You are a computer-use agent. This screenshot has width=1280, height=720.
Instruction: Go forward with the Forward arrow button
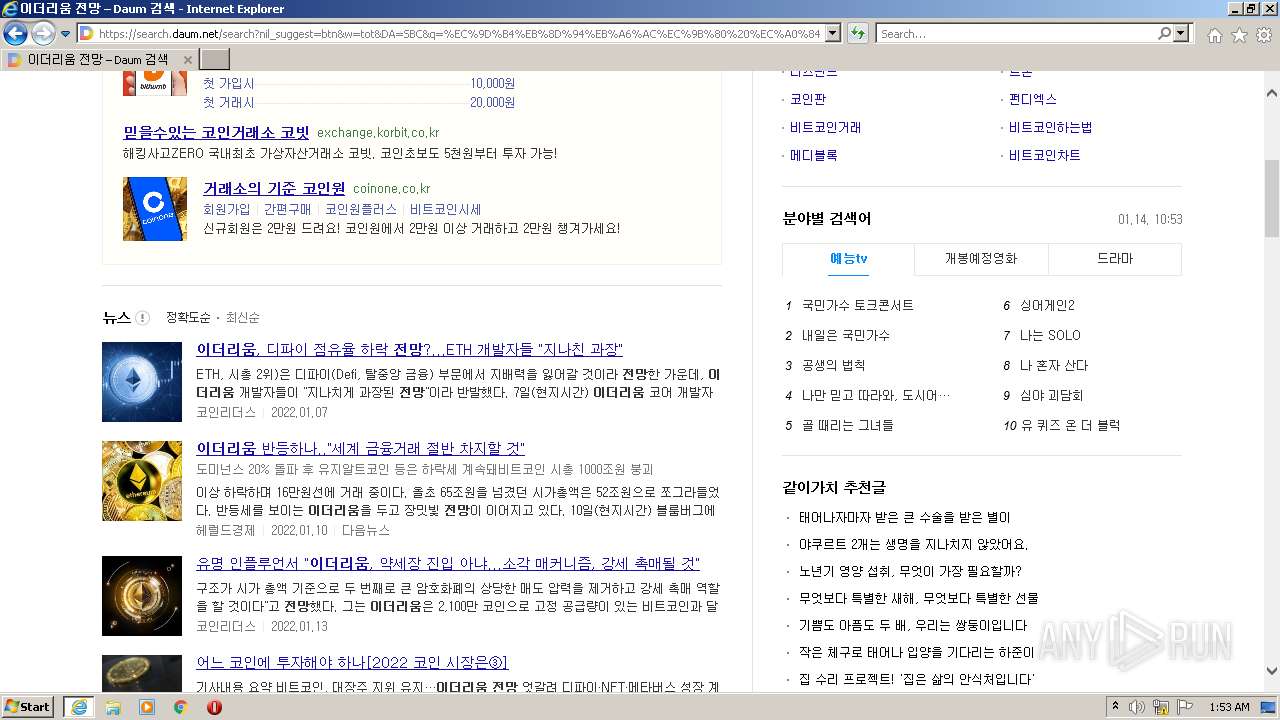point(43,34)
